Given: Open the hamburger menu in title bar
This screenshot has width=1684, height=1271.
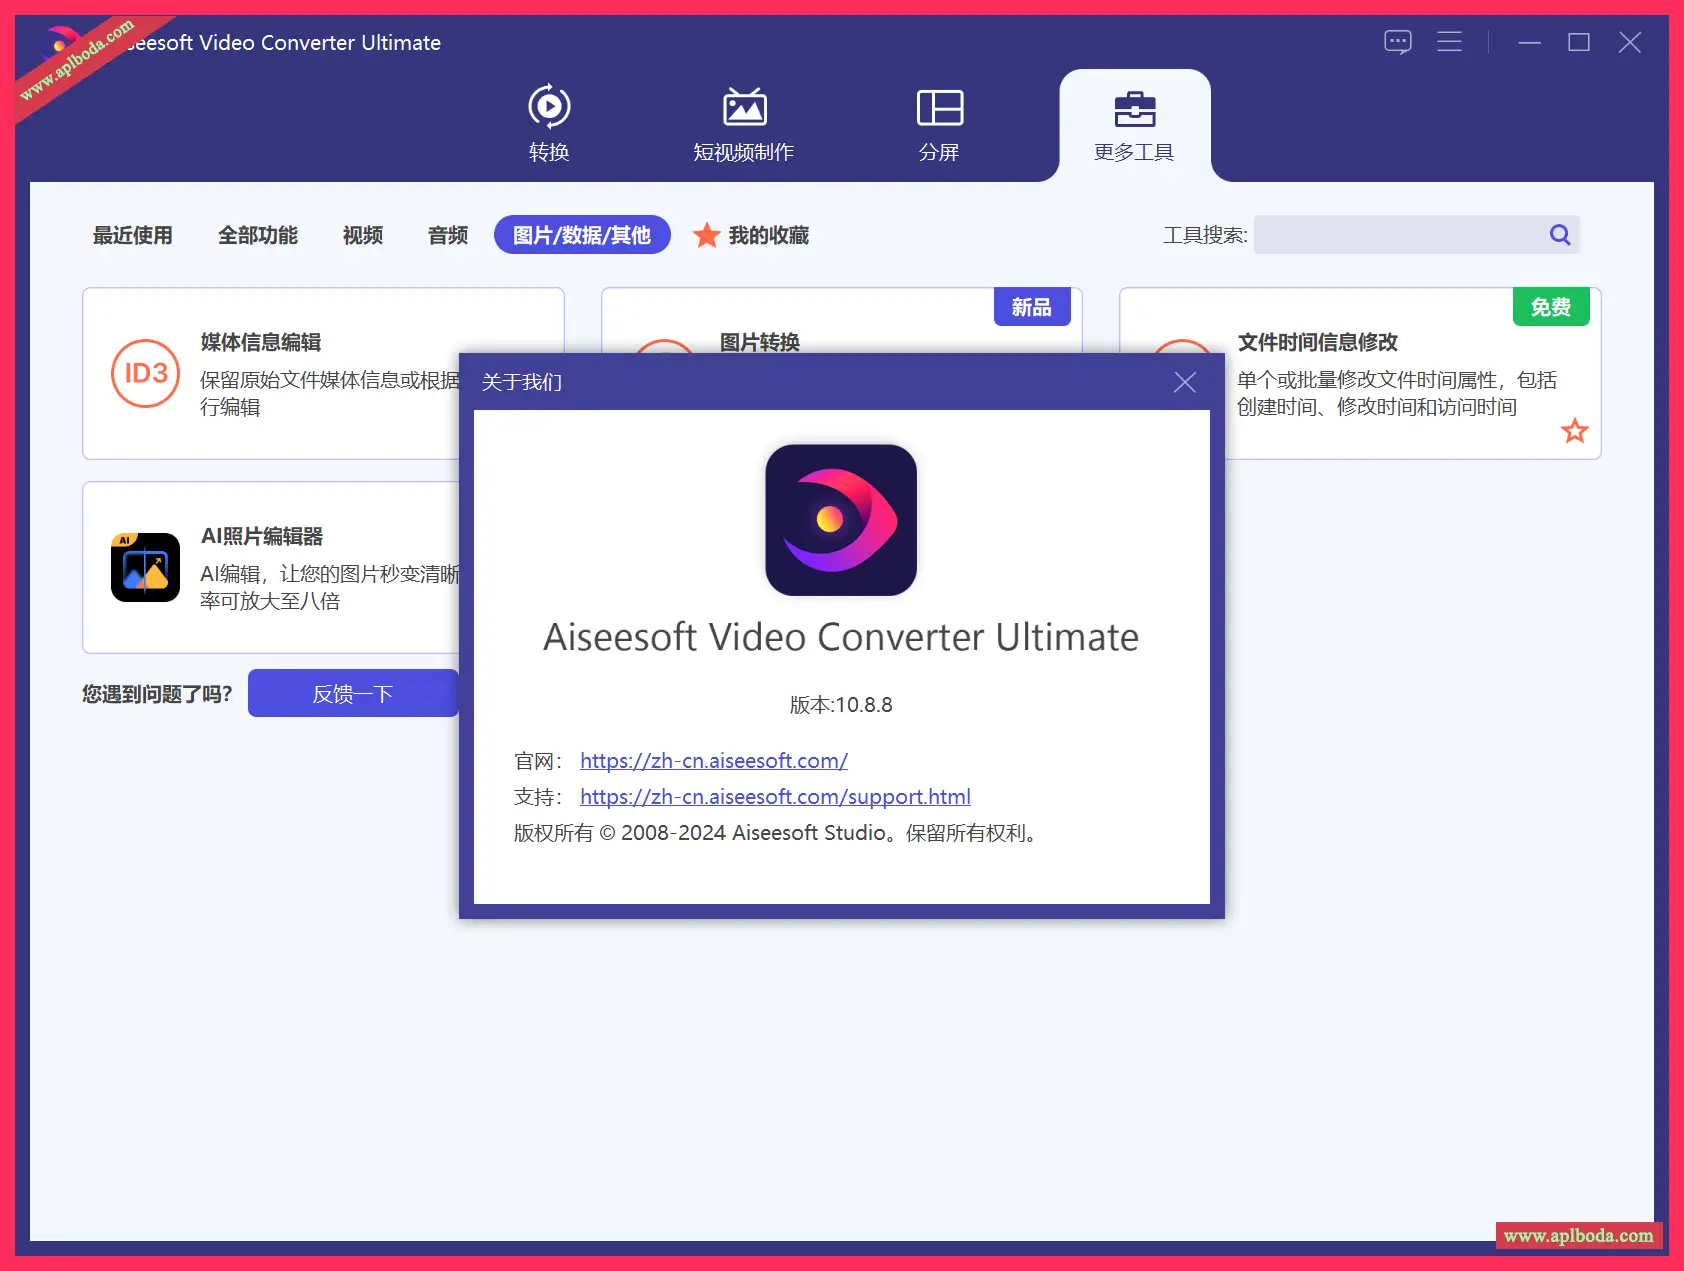Looking at the screenshot, I should 1449,42.
